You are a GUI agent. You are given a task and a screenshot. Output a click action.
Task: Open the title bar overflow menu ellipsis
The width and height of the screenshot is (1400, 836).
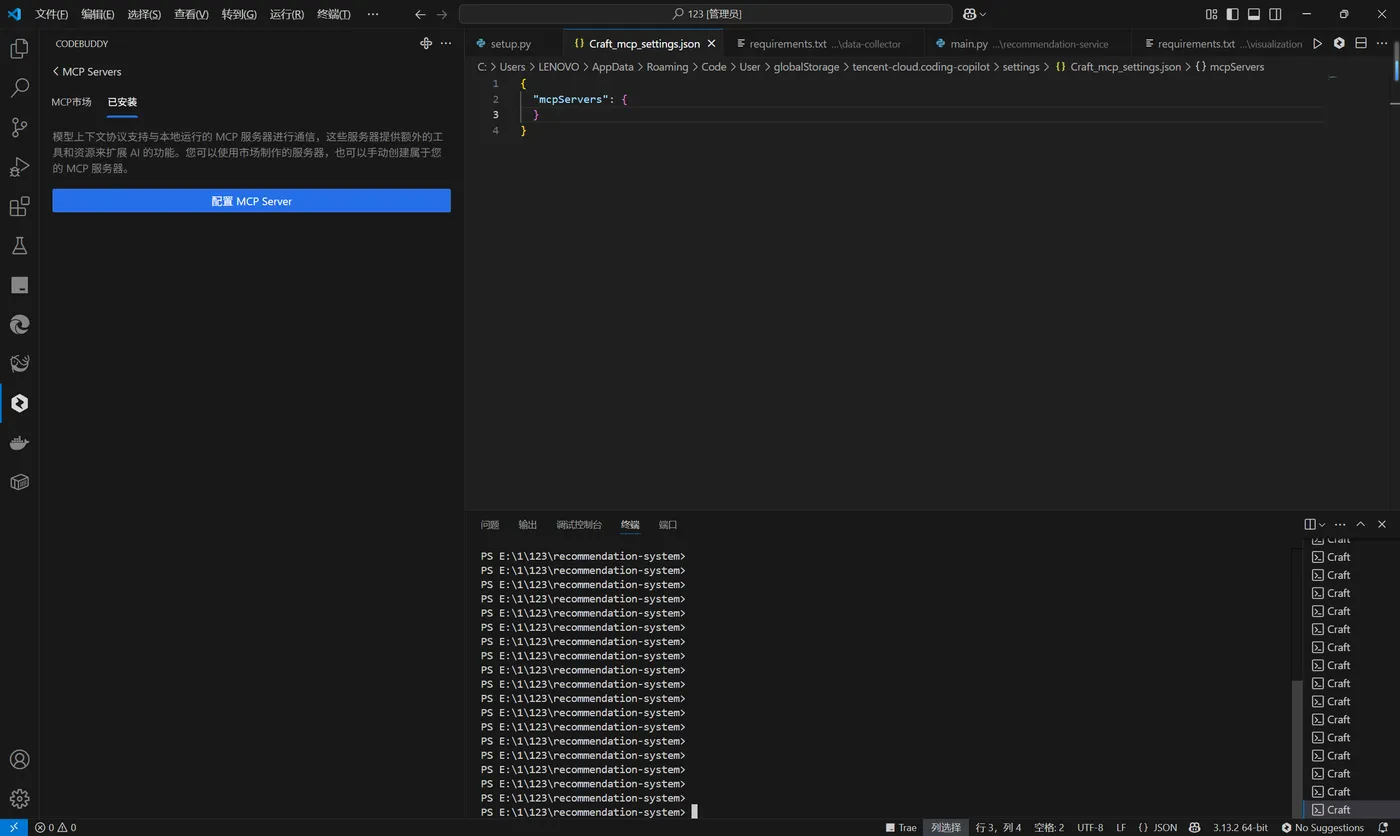tap(373, 14)
